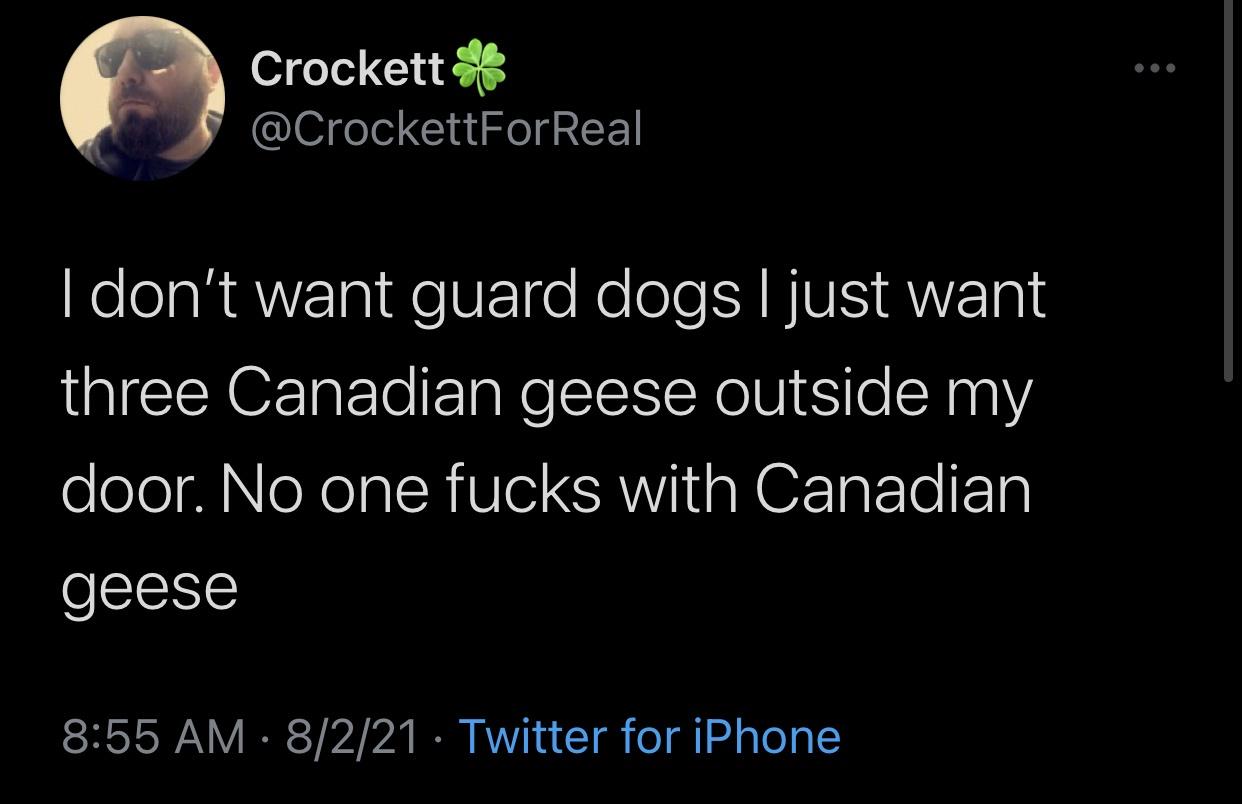This screenshot has height=804, width=1242.
Task: Click the scrollbar on the right edge
Action: [1229, 190]
